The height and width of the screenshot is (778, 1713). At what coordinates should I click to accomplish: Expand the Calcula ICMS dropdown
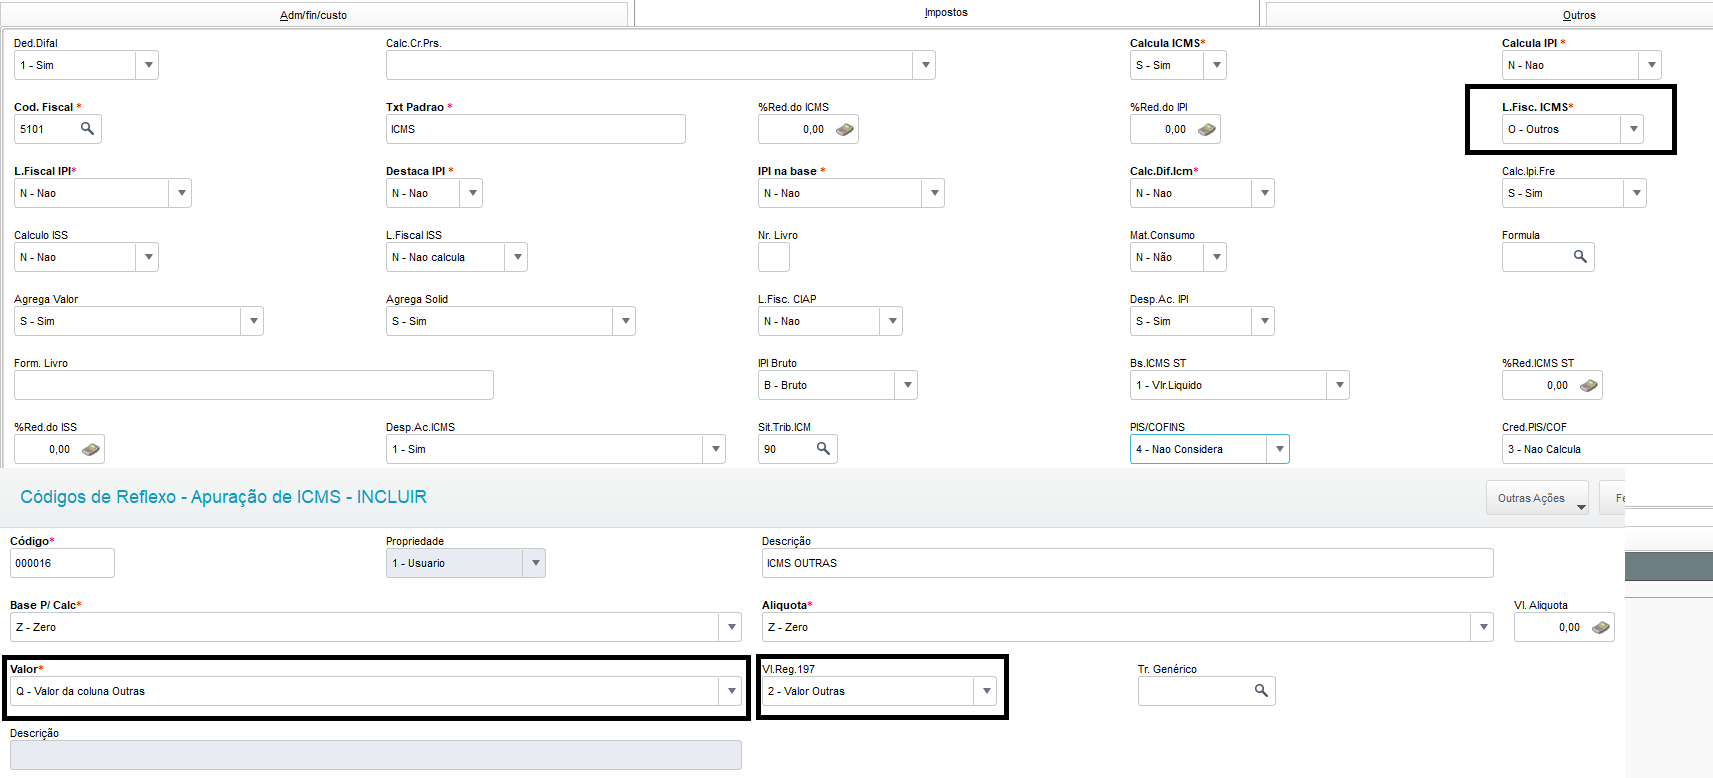coord(1216,65)
